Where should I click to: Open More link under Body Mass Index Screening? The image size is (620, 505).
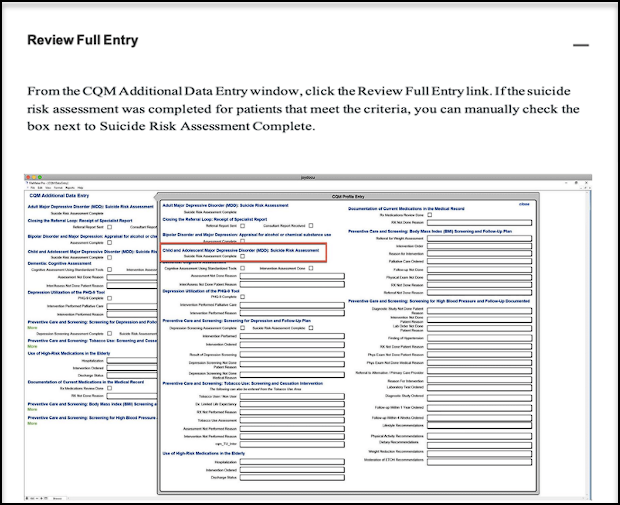32,410
